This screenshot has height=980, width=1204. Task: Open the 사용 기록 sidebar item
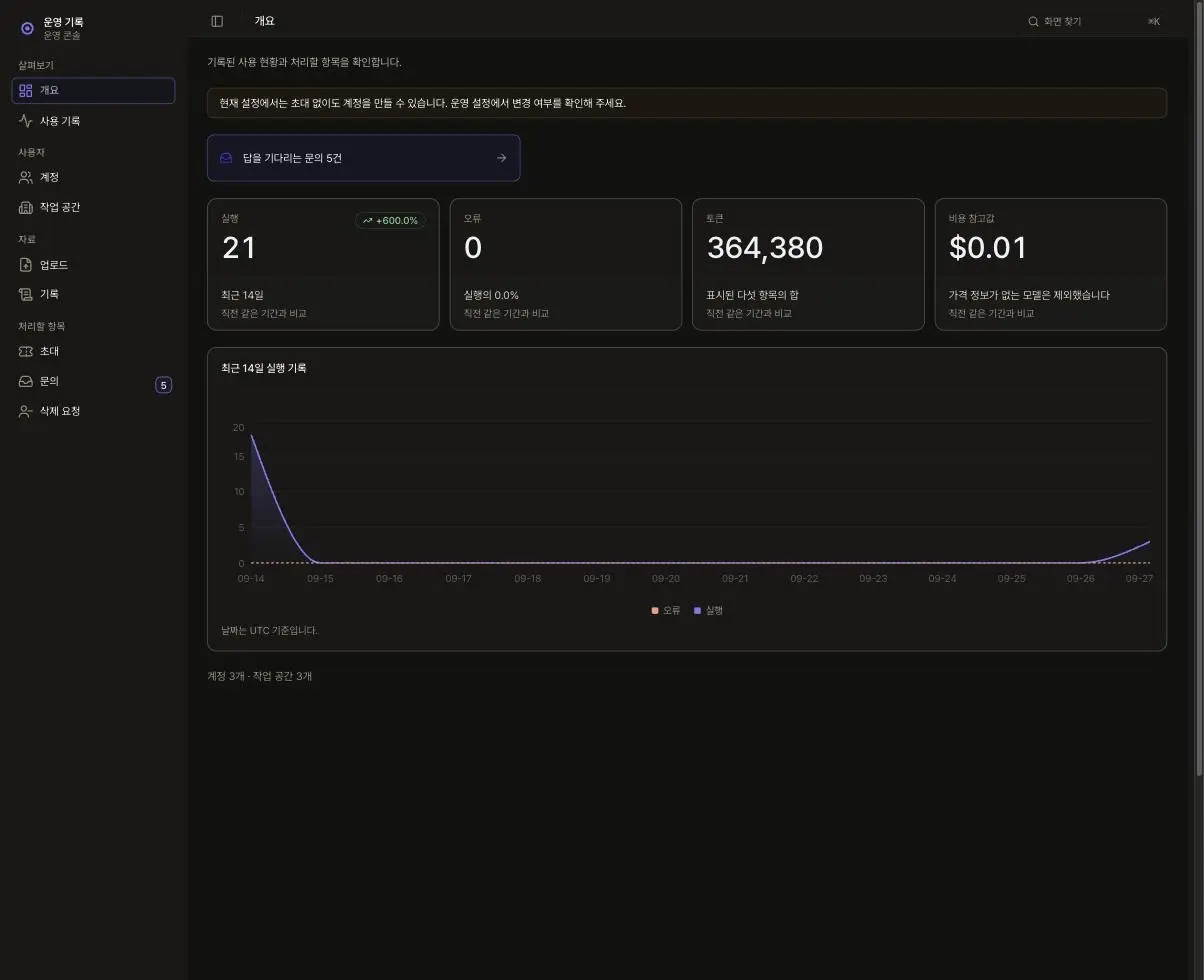93,121
